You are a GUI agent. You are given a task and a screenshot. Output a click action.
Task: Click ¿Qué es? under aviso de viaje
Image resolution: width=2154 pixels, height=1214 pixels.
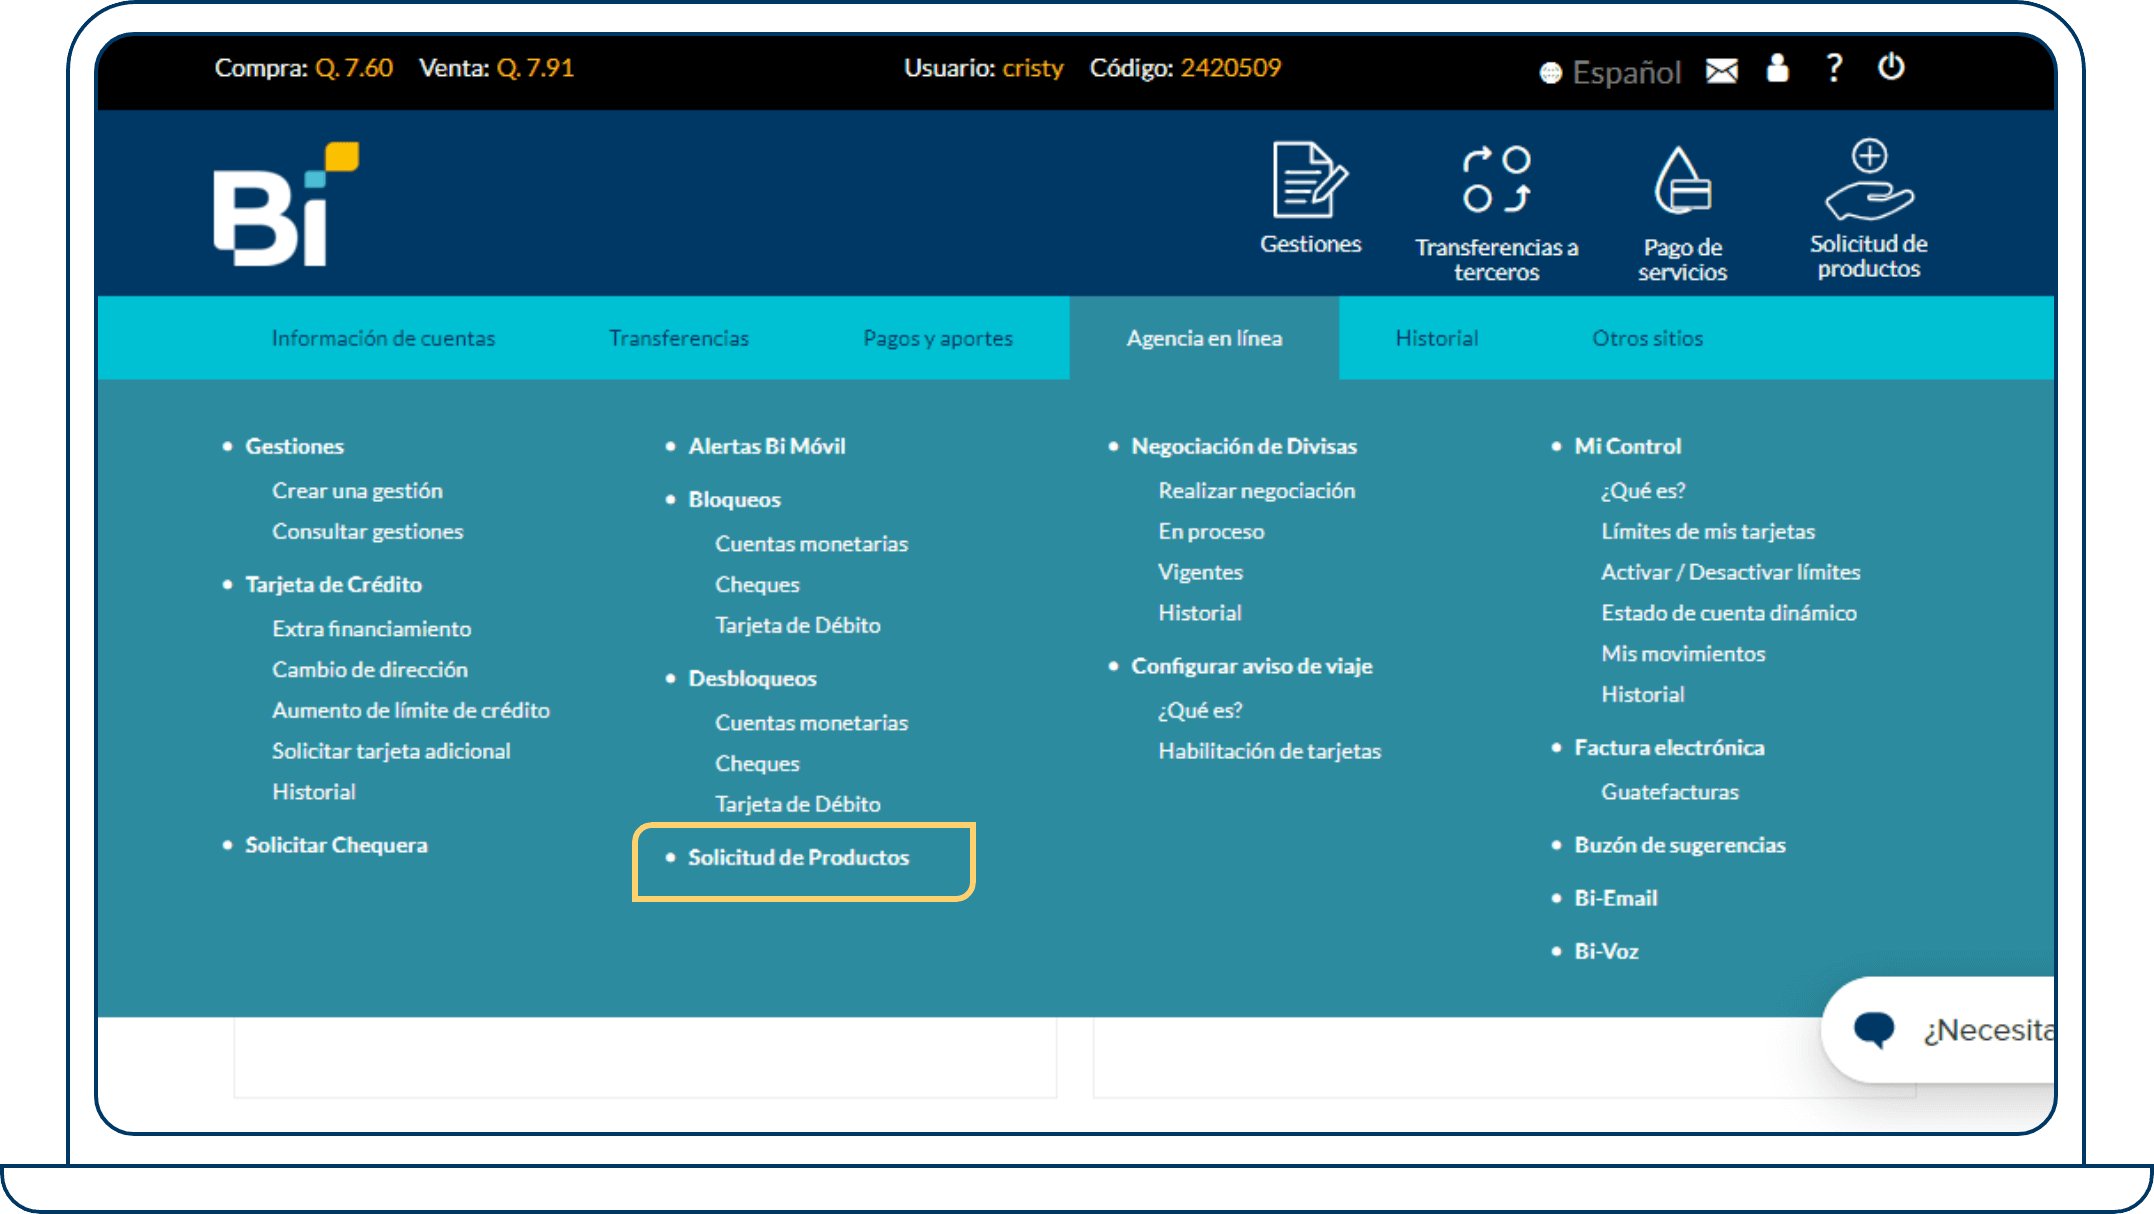click(1199, 710)
